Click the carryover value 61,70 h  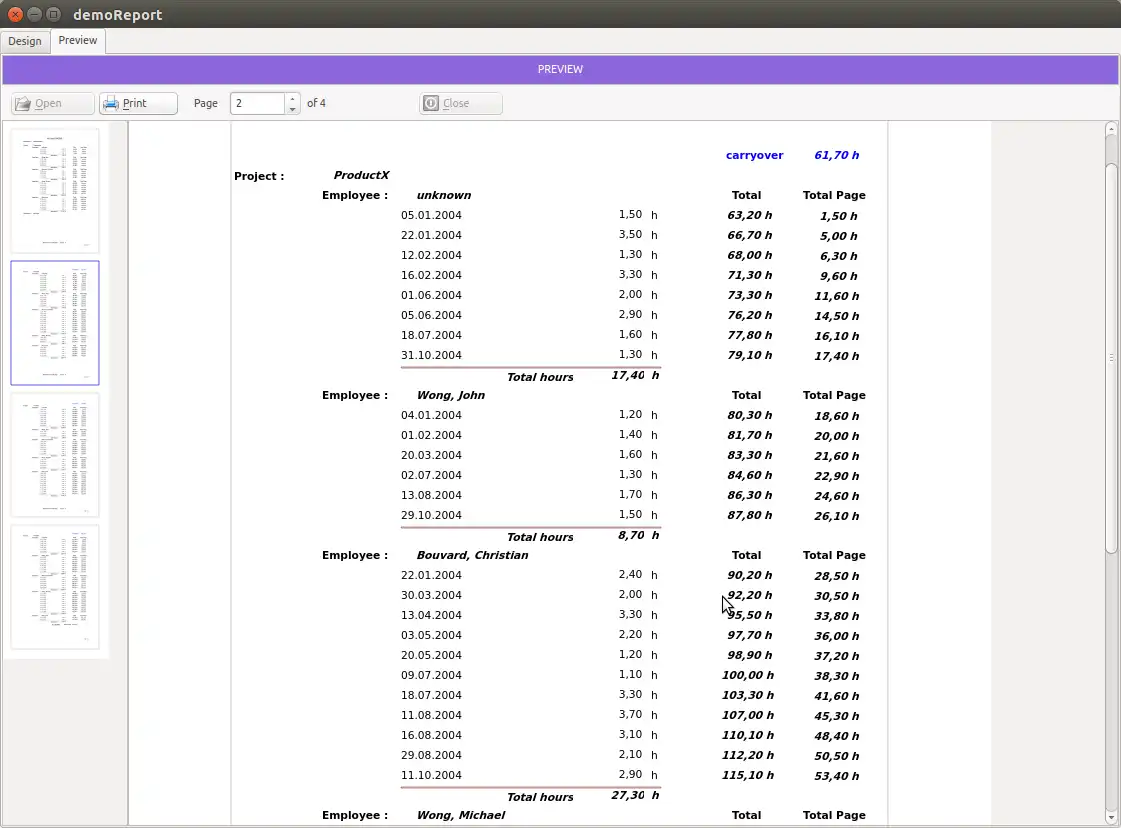(x=836, y=155)
